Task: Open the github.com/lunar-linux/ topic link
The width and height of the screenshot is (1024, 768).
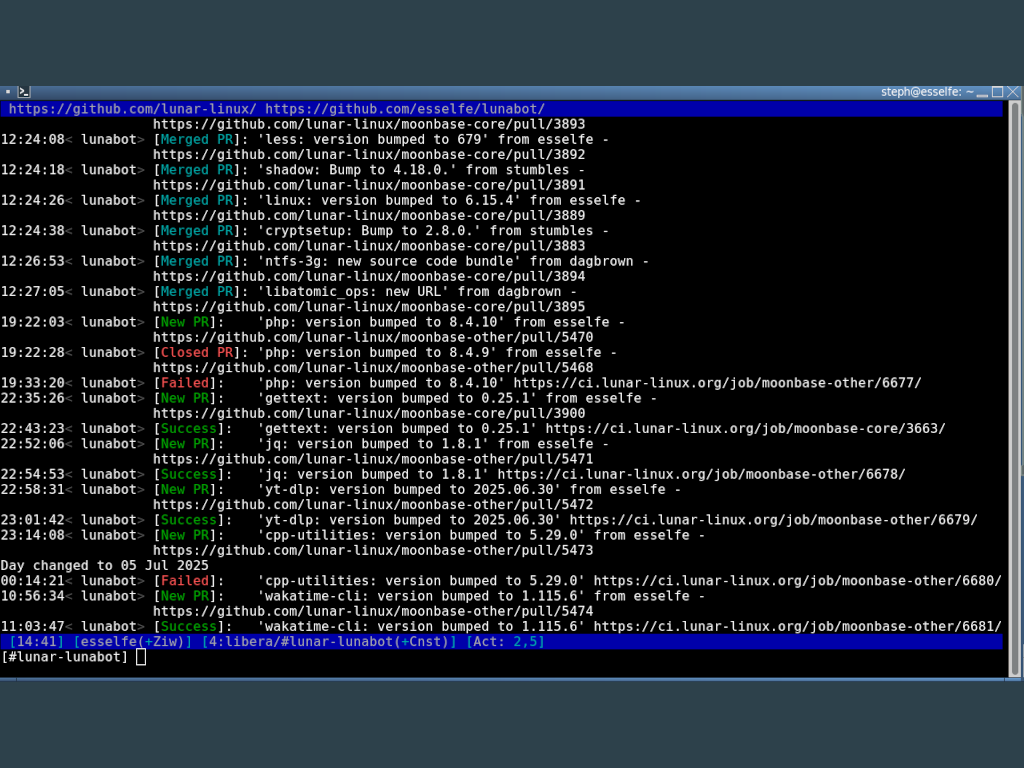Action: pyautogui.click(x=133, y=109)
